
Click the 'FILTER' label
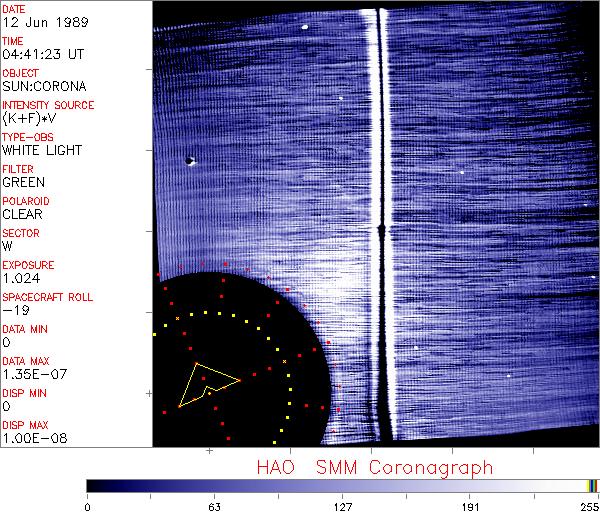[x=18, y=169]
